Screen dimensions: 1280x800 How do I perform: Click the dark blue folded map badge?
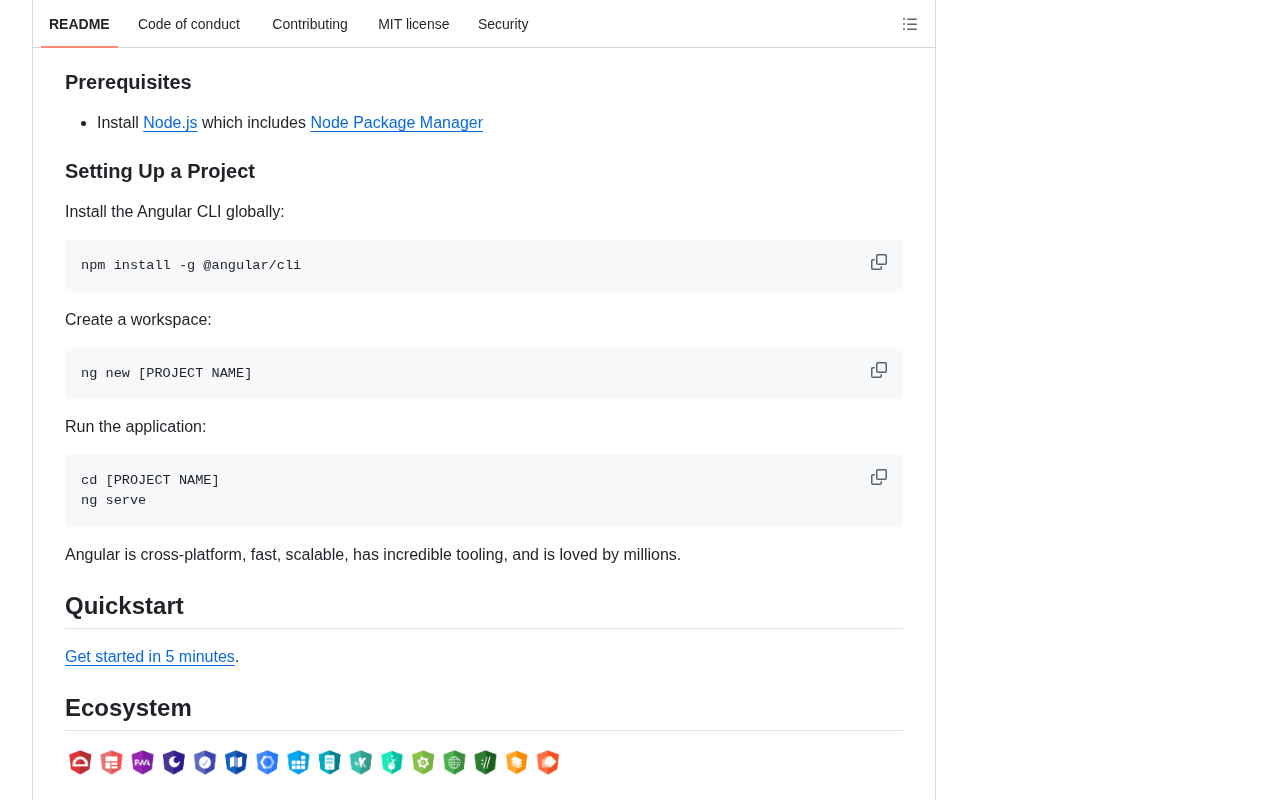(x=235, y=762)
